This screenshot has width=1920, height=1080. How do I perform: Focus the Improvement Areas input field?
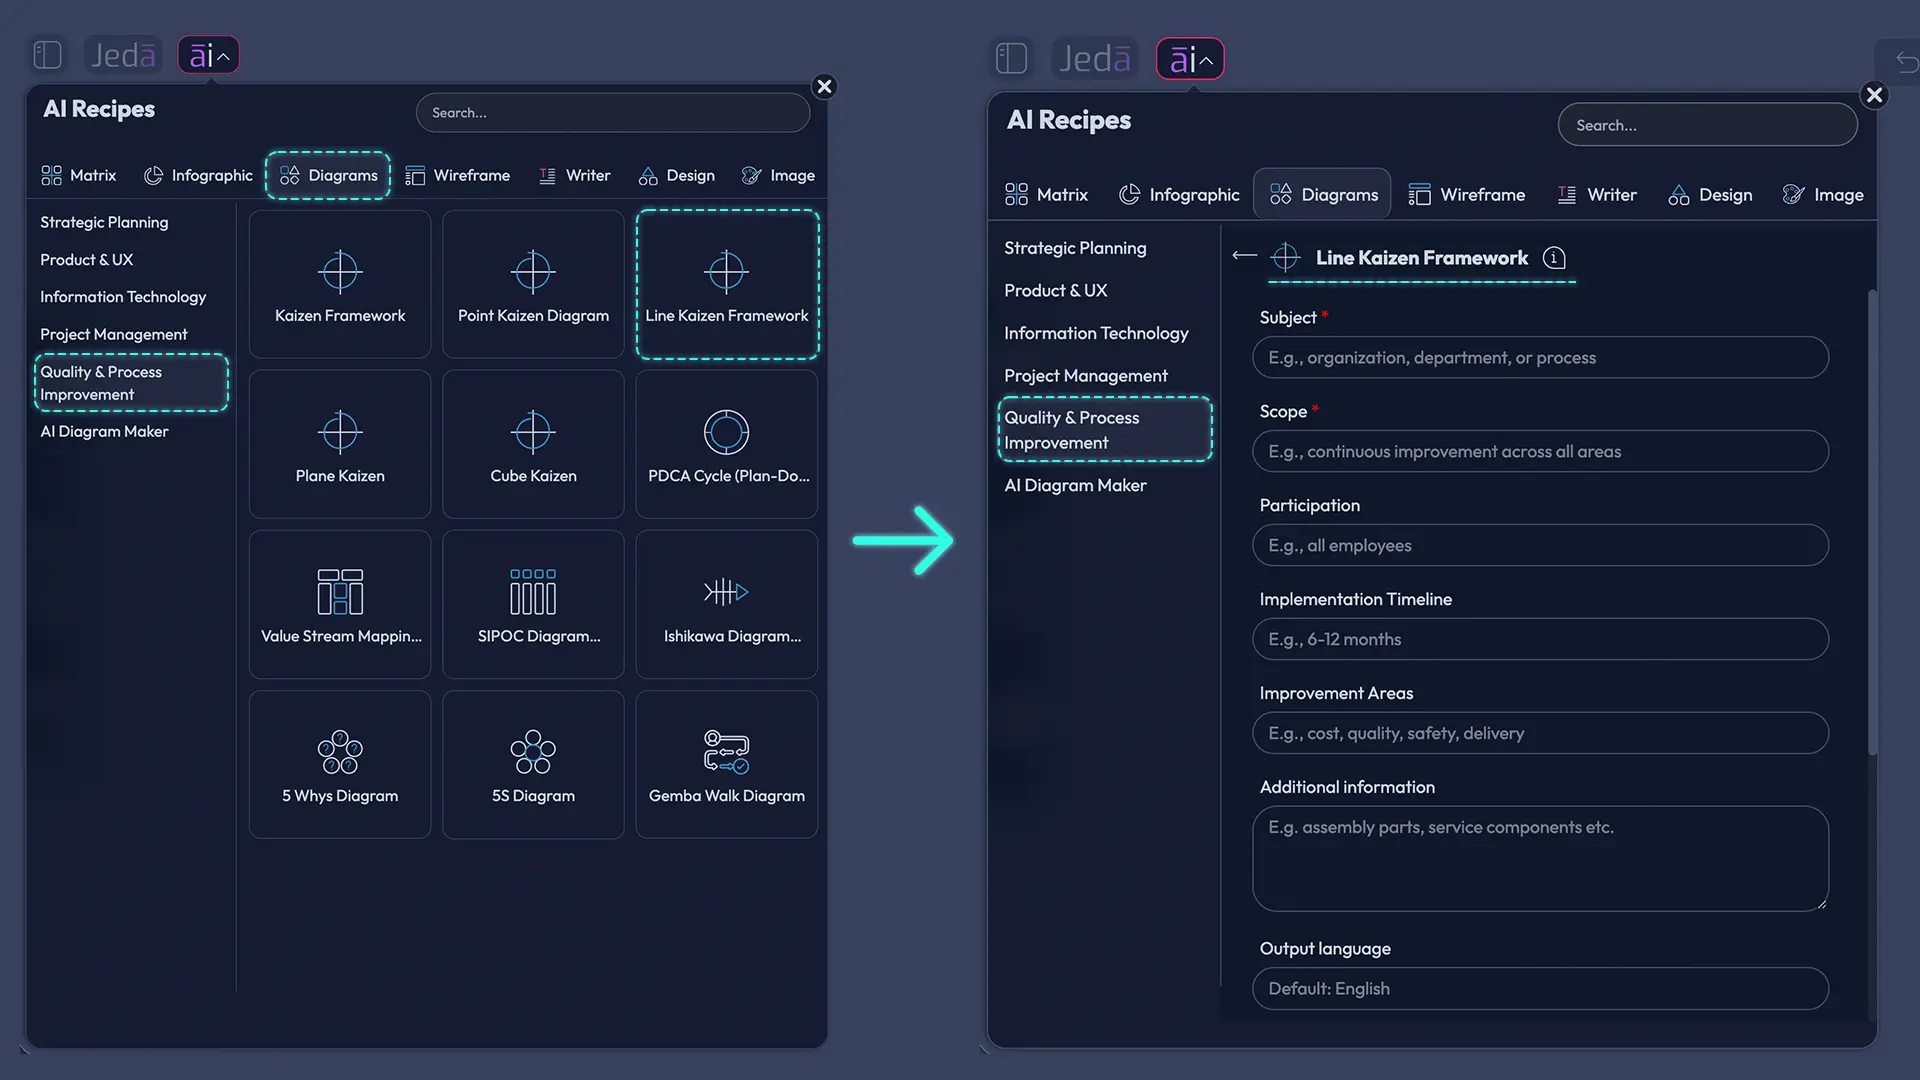click(x=1540, y=733)
